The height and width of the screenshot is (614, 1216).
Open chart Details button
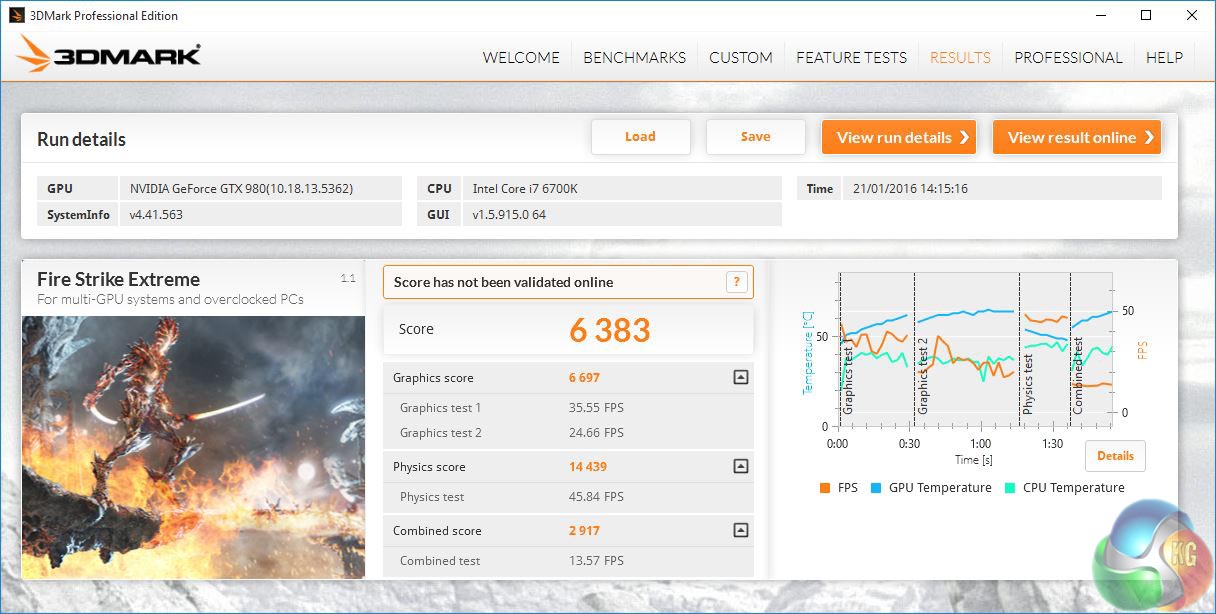[x=1115, y=456]
